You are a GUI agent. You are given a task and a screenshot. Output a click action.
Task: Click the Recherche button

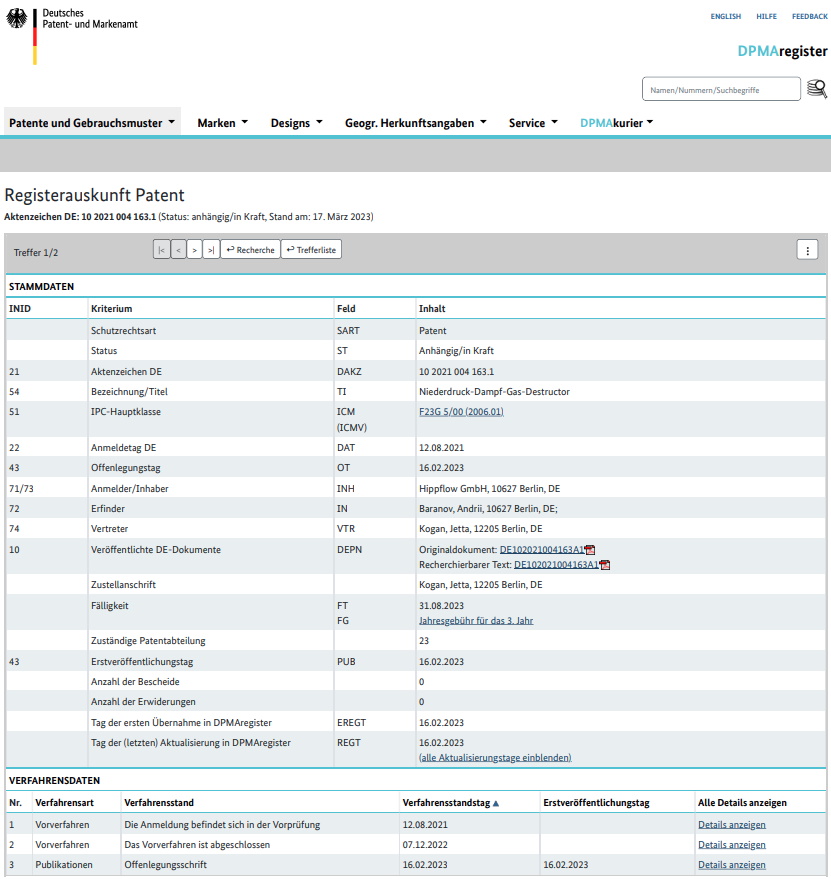pyautogui.click(x=249, y=250)
